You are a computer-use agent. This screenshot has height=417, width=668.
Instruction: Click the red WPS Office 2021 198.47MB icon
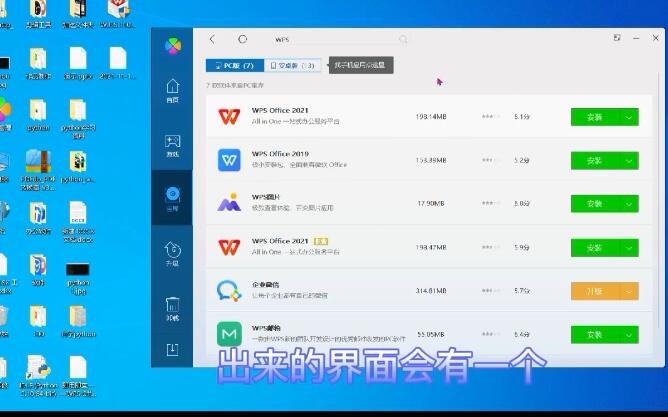coord(229,247)
